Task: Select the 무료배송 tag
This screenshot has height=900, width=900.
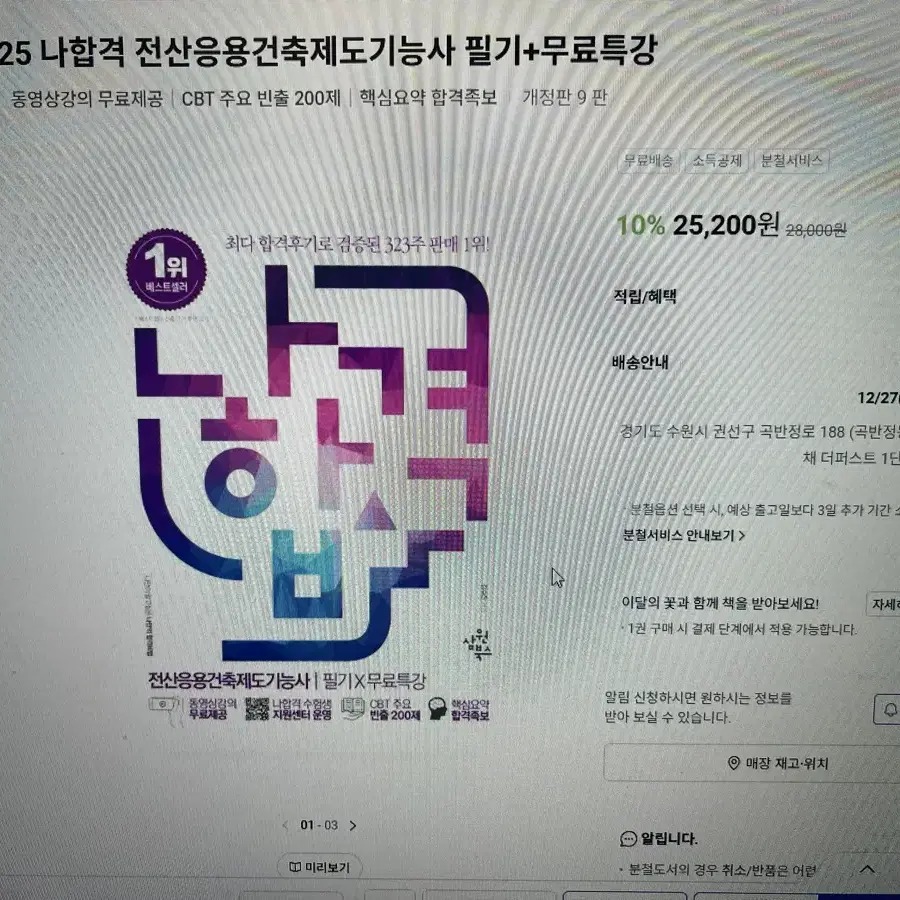Action: pyautogui.click(x=649, y=160)
